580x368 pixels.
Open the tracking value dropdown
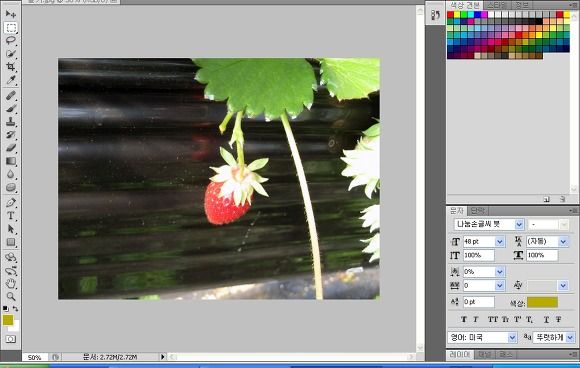coord(500,286)
